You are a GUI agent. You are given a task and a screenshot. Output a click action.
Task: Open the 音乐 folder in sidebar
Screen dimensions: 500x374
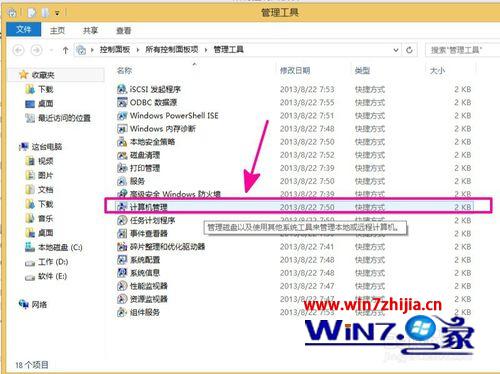(x=46, y=218)
